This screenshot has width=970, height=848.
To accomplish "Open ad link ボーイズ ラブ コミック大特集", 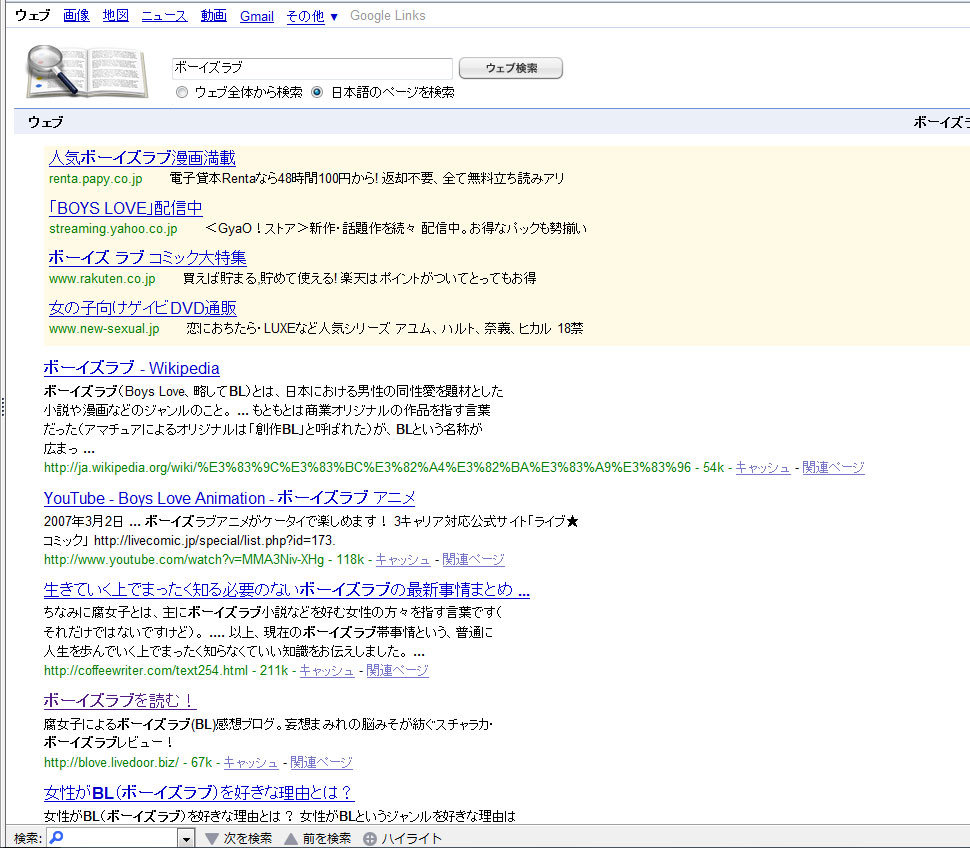I will 148,257.
